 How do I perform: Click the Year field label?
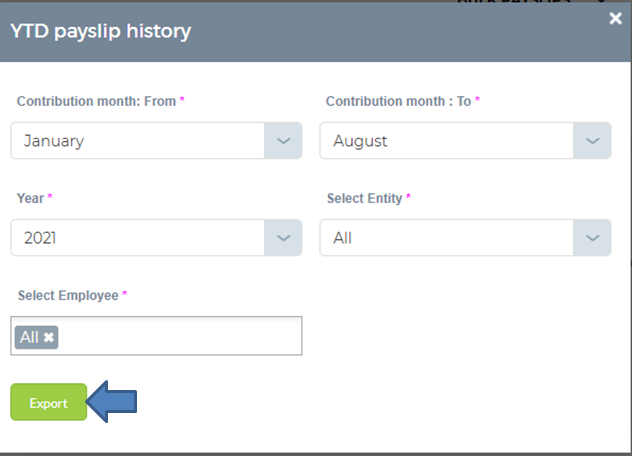[30, 198]
